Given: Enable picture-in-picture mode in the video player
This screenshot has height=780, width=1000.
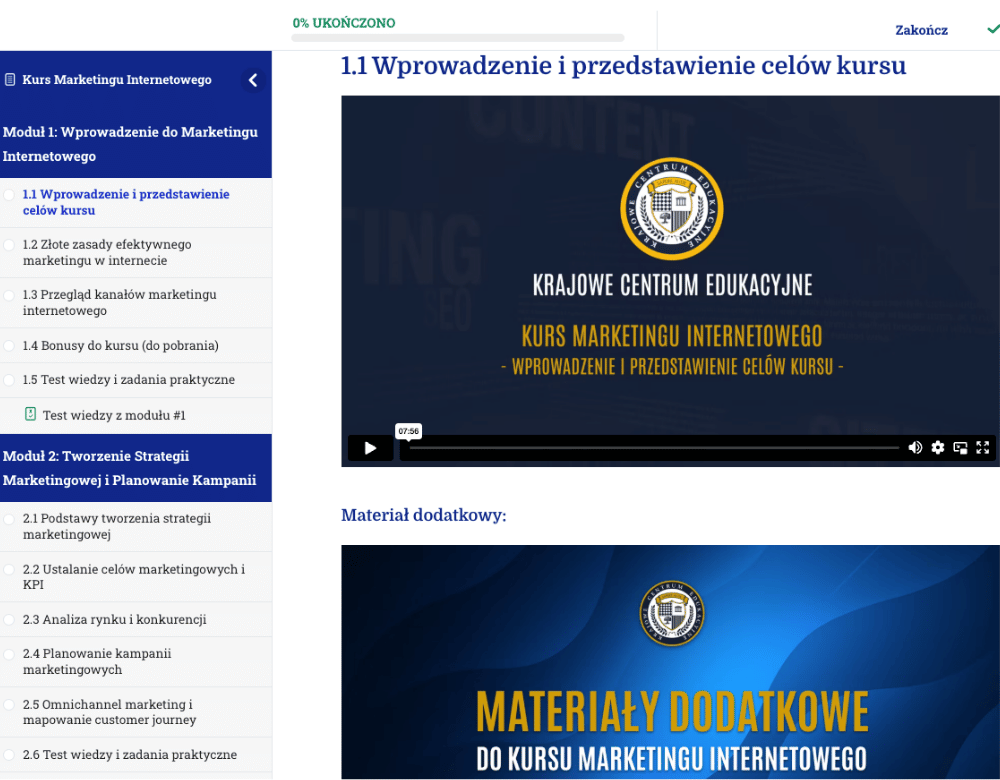Looking at the screenshot, I should [x=960, y=448].
